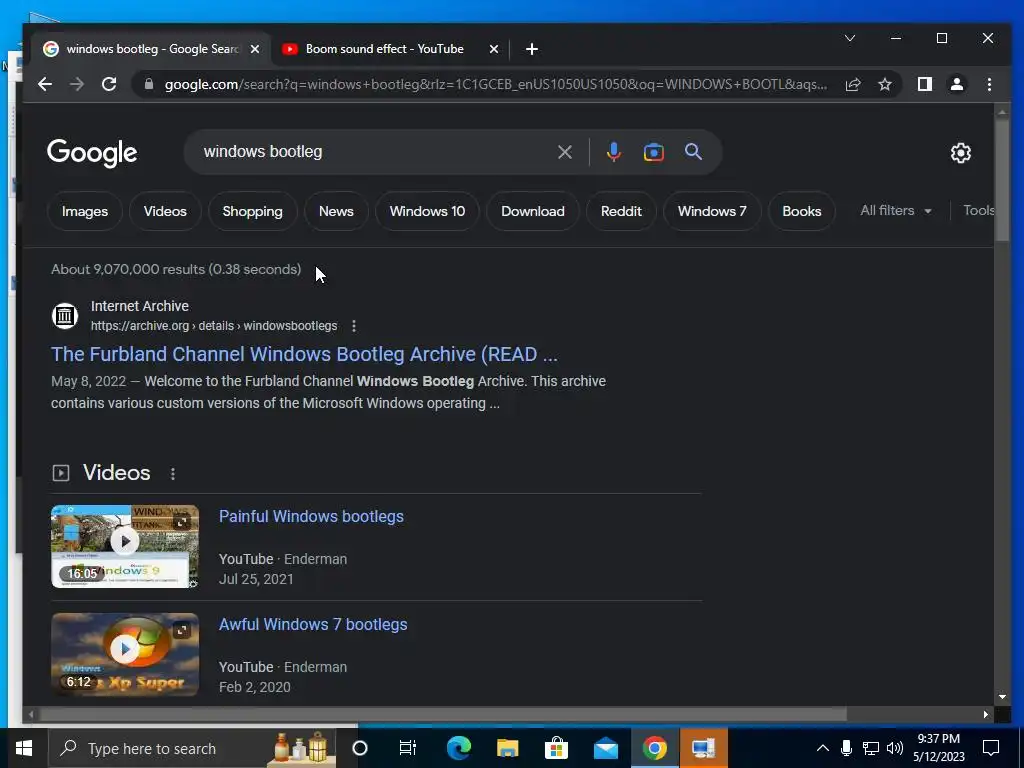
Task: Click taskbar search box
Action: [x=193, y=748]
